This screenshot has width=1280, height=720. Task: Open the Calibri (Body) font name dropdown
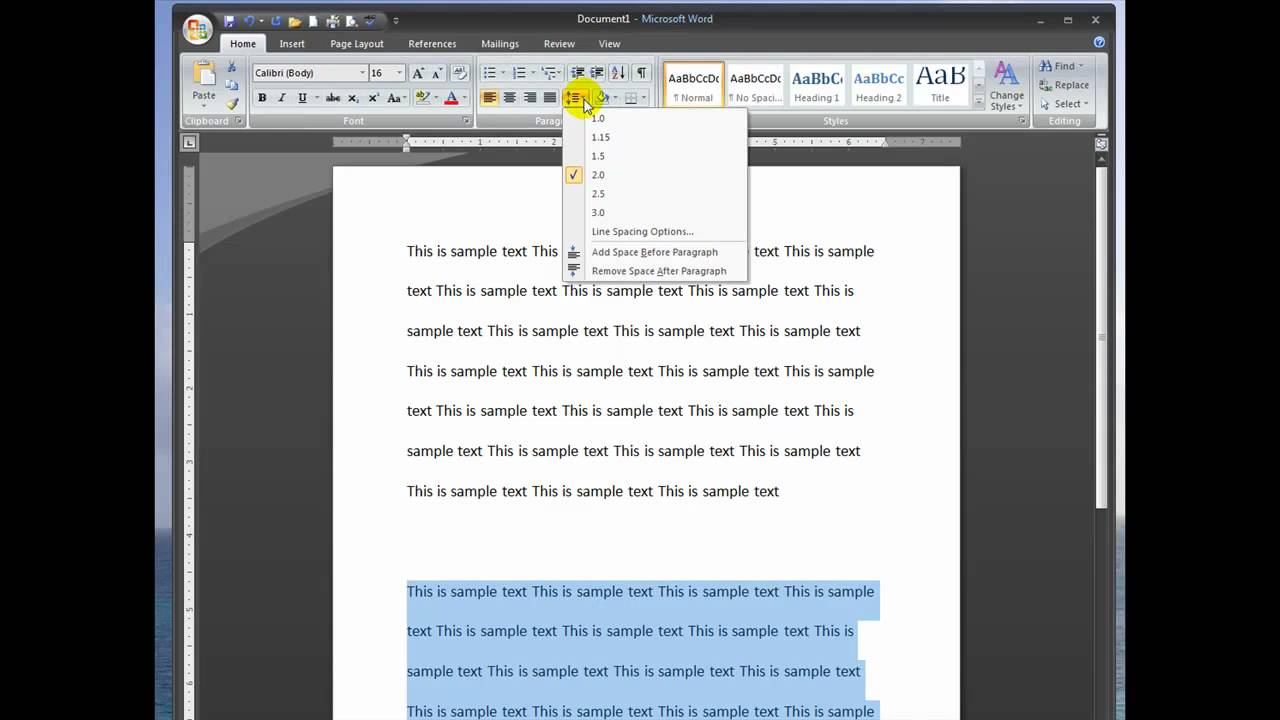coord(362,73)
